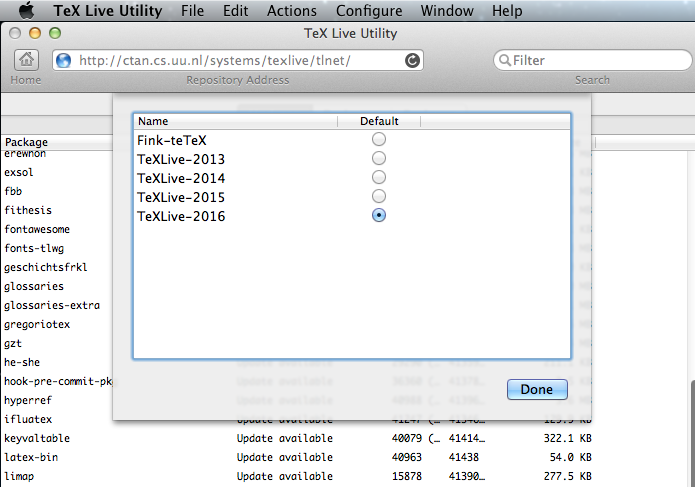Screen dimensions: 695x487
Task: Click the Home toolbar icon
Action: click(x=26, y=60)
